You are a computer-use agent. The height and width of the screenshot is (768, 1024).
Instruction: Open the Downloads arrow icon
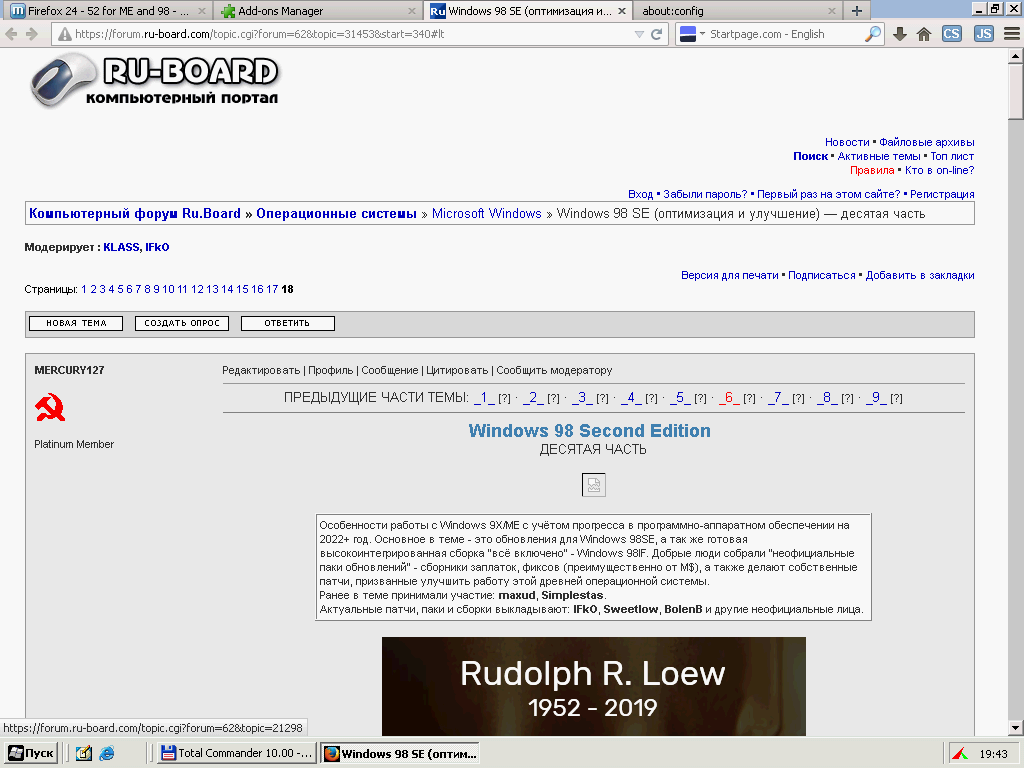tap(899, 34)
